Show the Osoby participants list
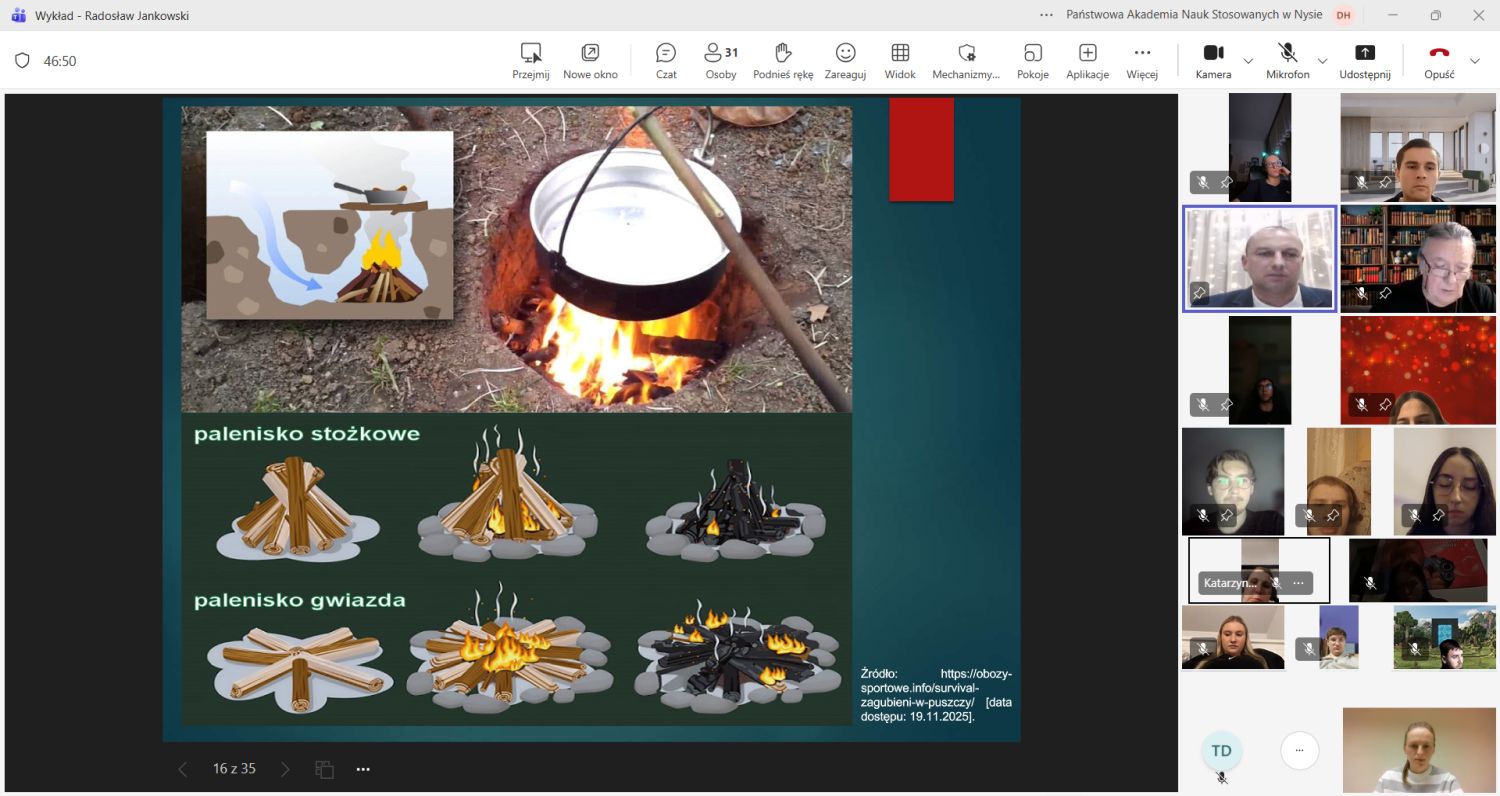1500x796 pixels. [720, 60]
